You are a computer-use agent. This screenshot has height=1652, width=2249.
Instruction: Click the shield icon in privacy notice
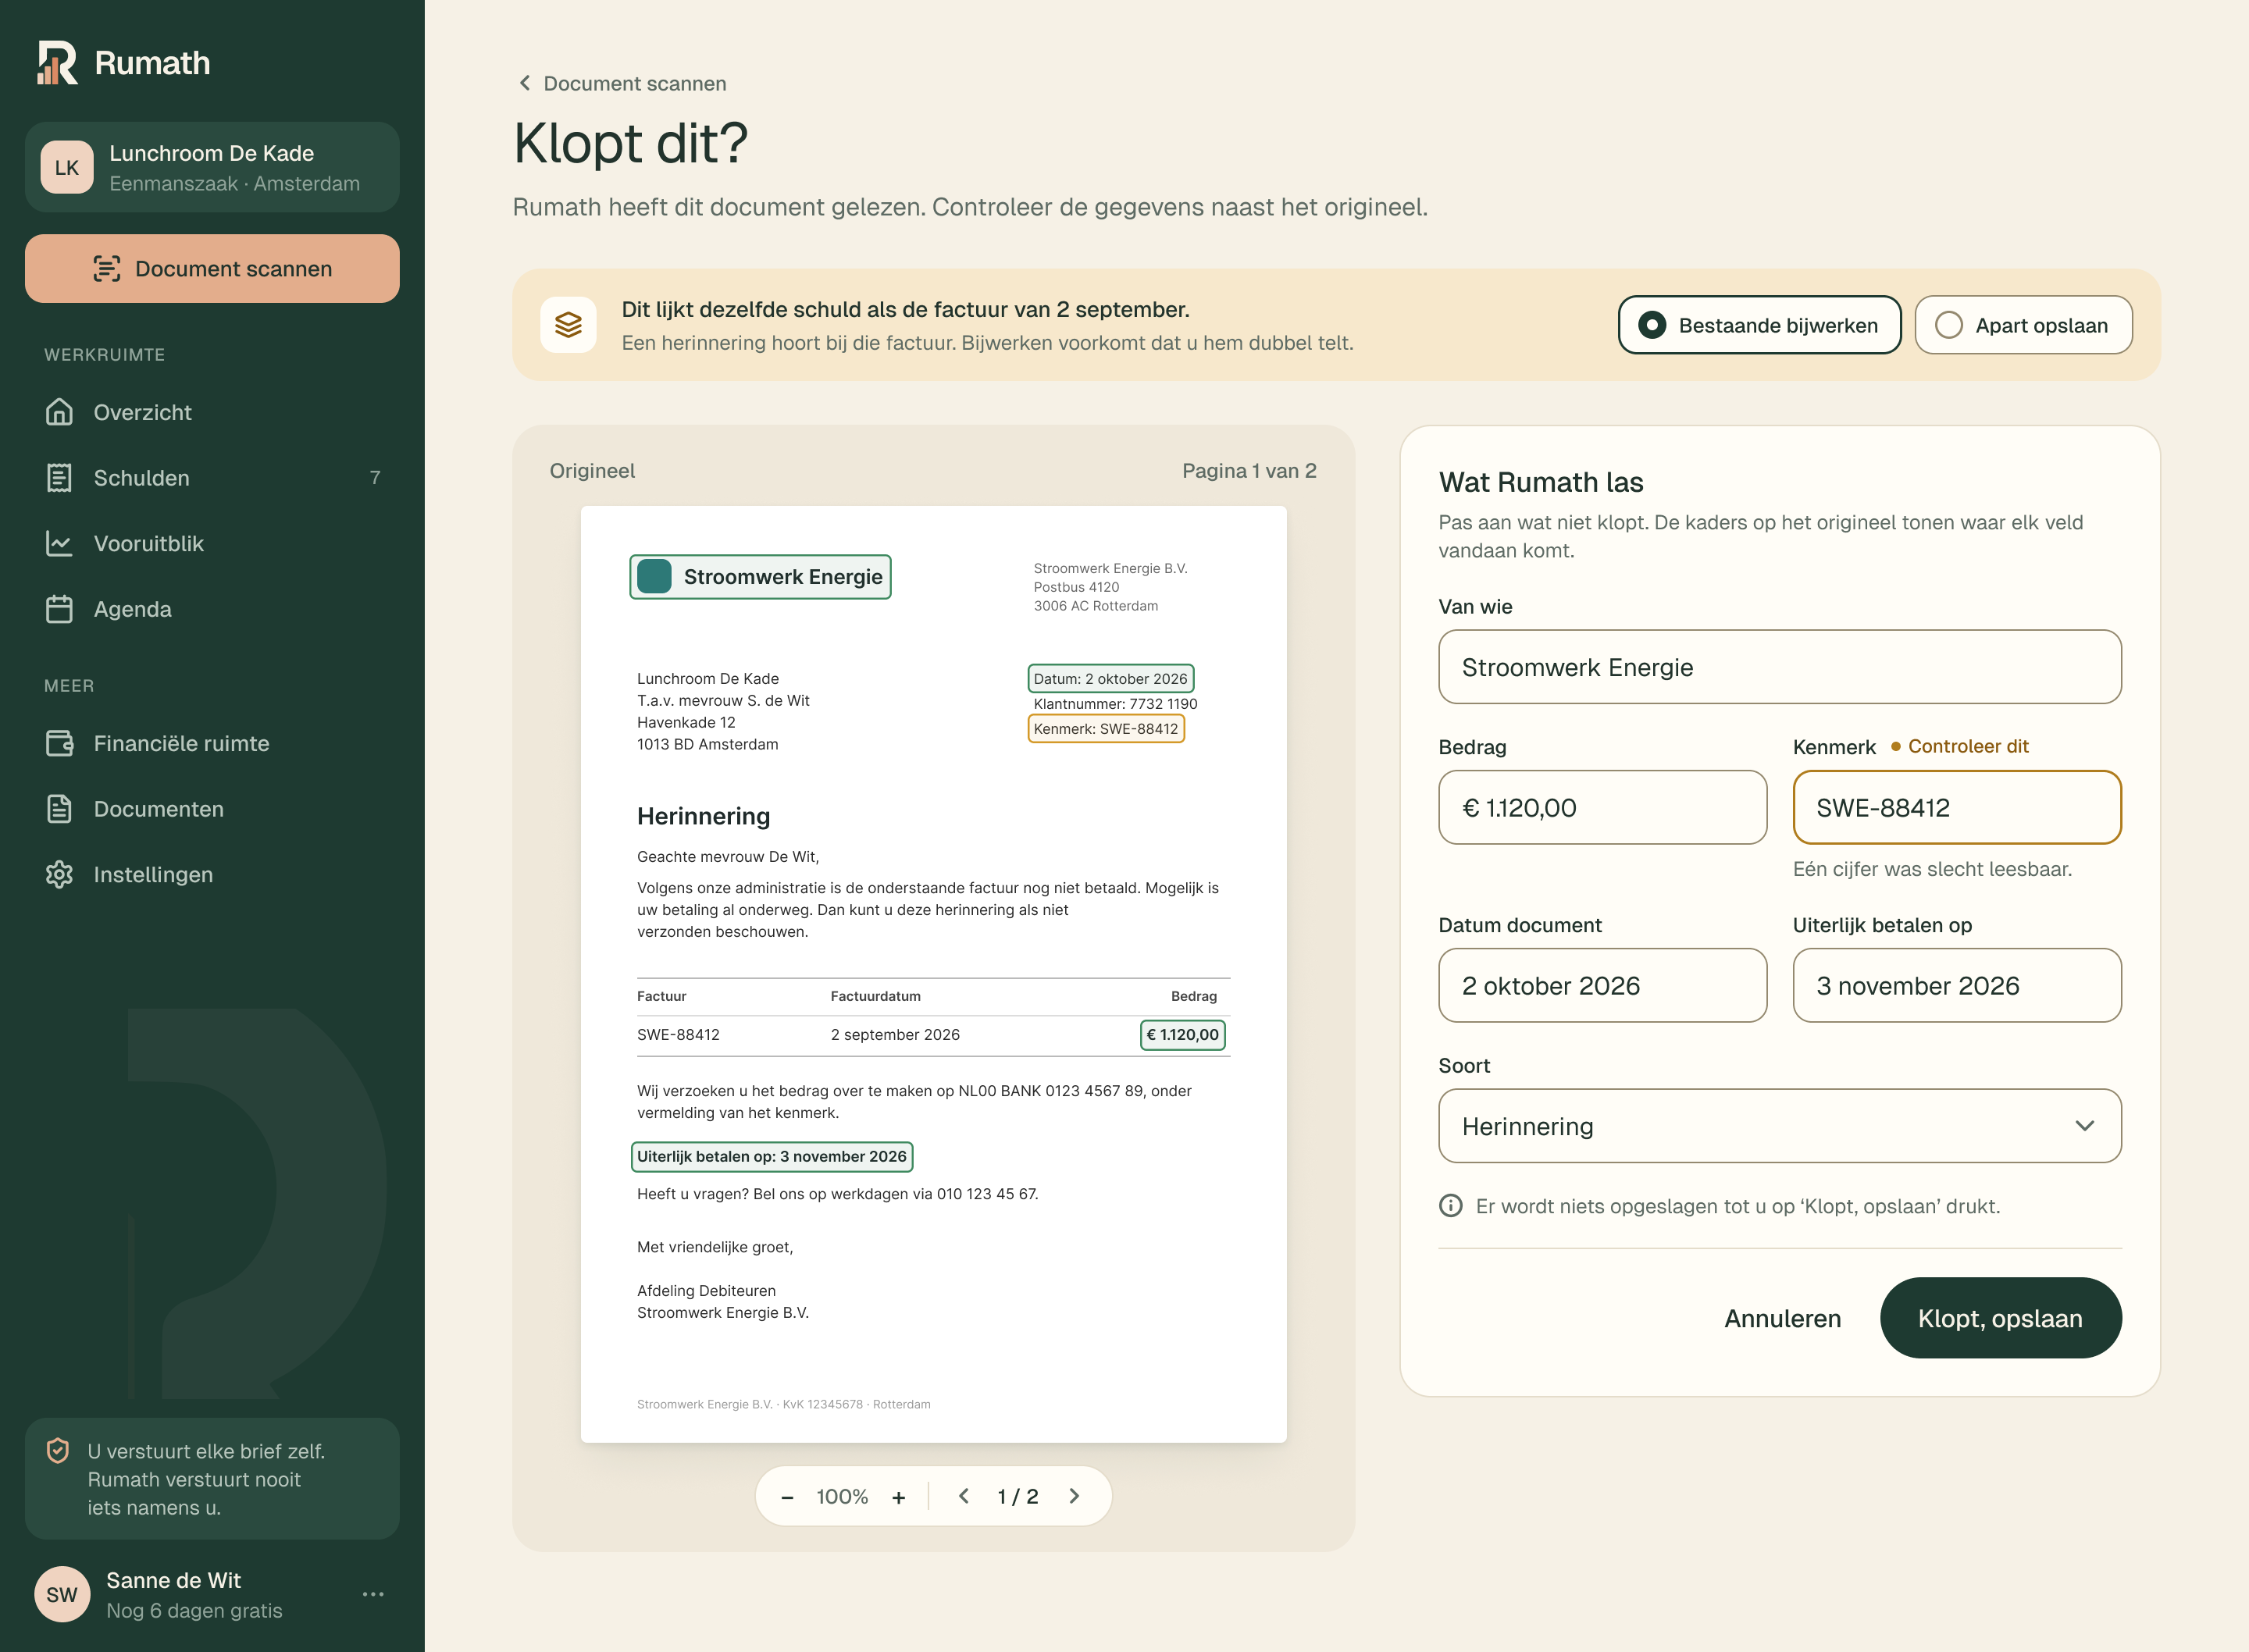pos(58,1450)
